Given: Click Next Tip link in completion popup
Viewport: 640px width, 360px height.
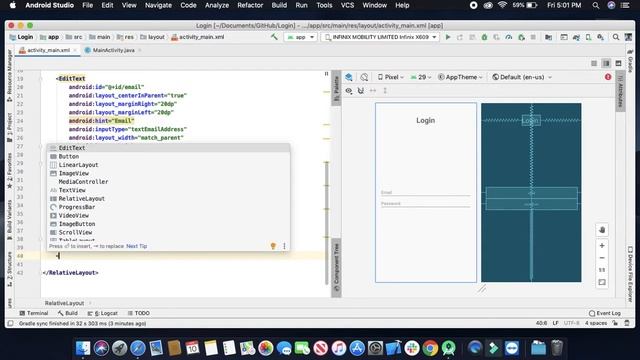Looking at the screenshot, I should coord(136,246).
